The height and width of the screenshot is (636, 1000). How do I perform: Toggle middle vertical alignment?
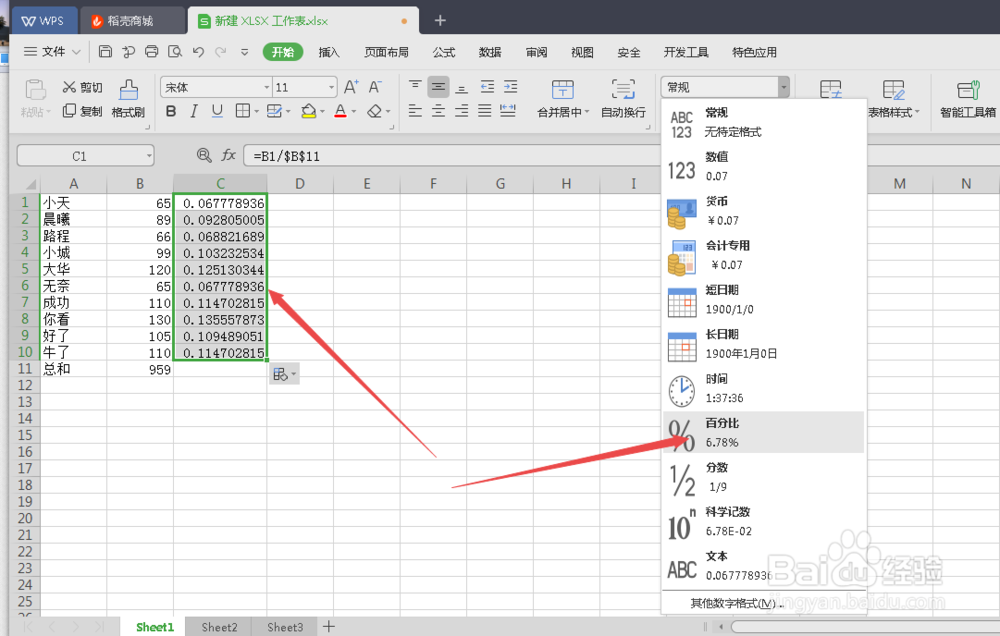[438, 87]
